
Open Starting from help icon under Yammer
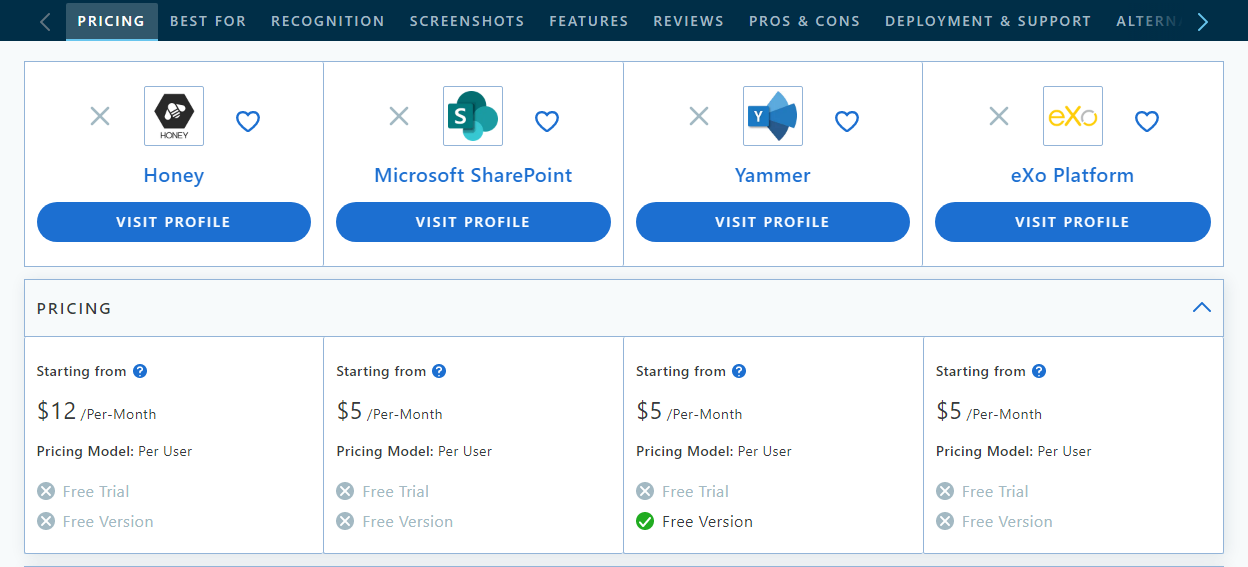tap(739, 371)
